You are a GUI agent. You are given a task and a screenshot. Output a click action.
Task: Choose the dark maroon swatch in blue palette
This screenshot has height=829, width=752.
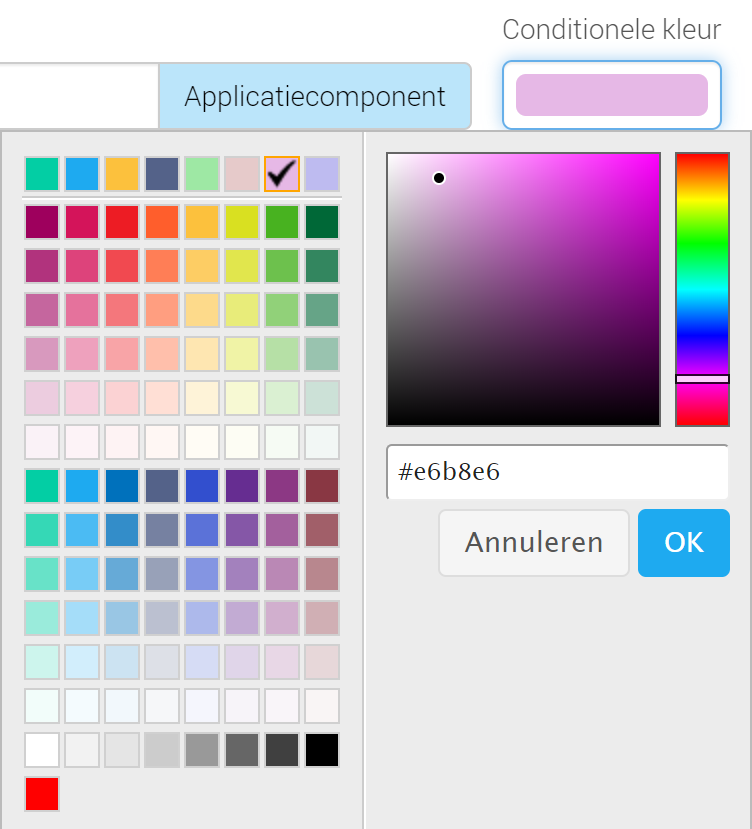322,485
